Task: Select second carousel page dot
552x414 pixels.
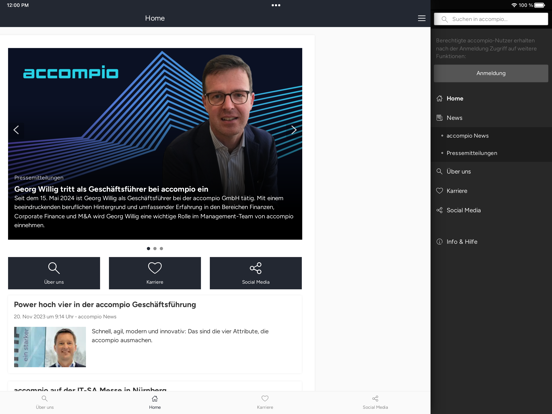Action: coord(155,249)
